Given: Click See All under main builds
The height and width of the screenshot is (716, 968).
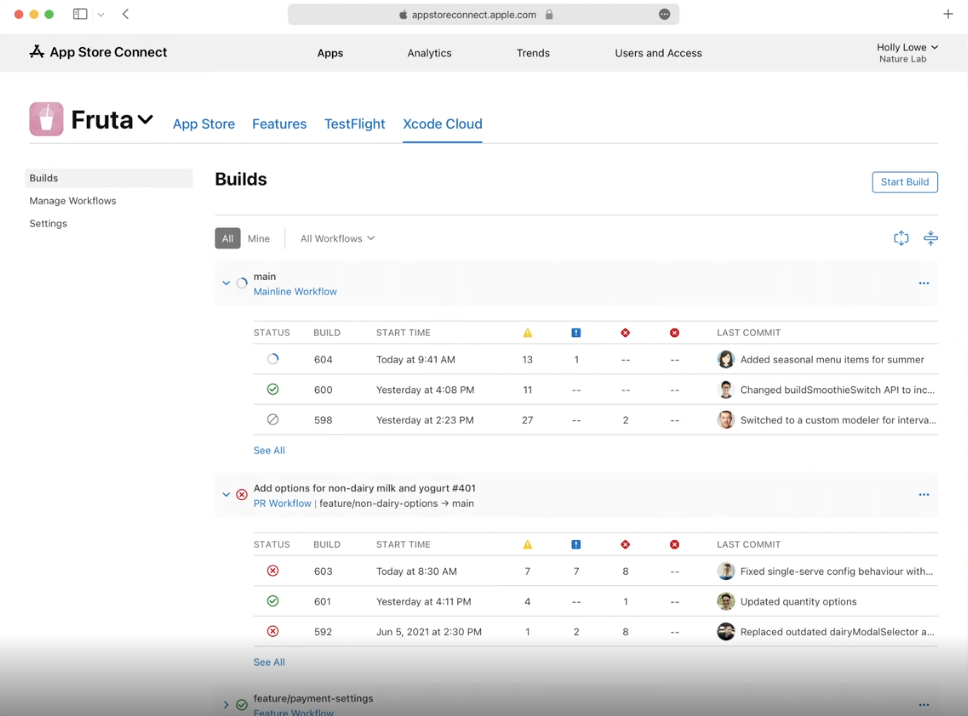Looking at the screenshot, I should pos(269,451).
